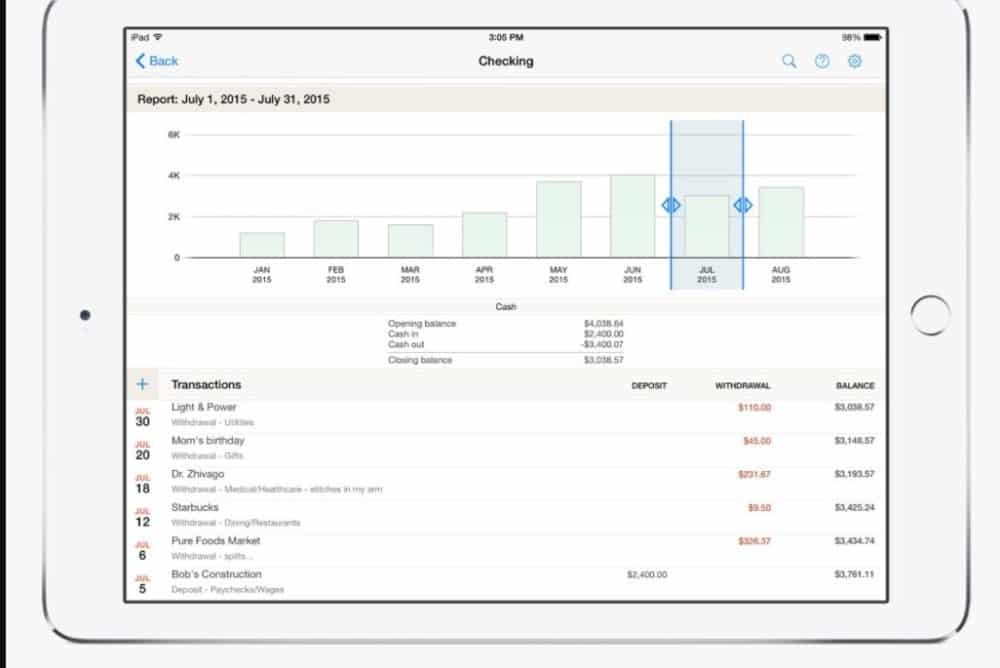Viewport: 1000px width, 668px height.
Task: Tap the Balance column header
Action: [855, 385]
